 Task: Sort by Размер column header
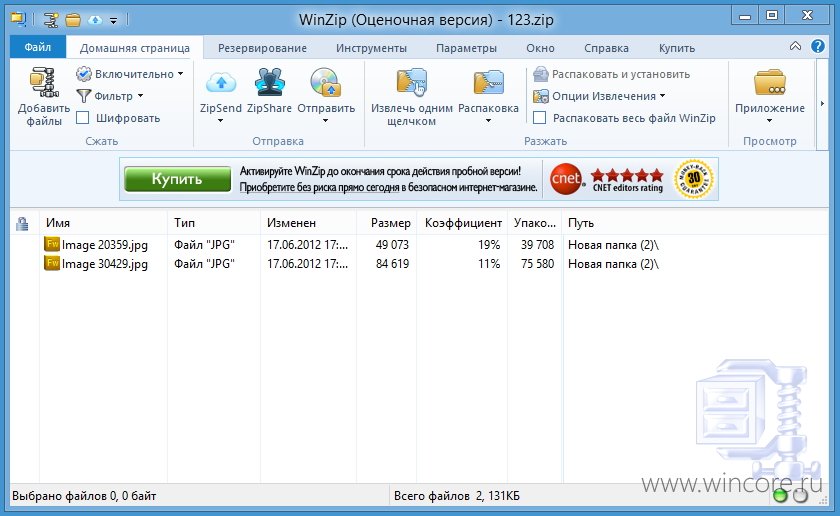click(x=386, y=223)
